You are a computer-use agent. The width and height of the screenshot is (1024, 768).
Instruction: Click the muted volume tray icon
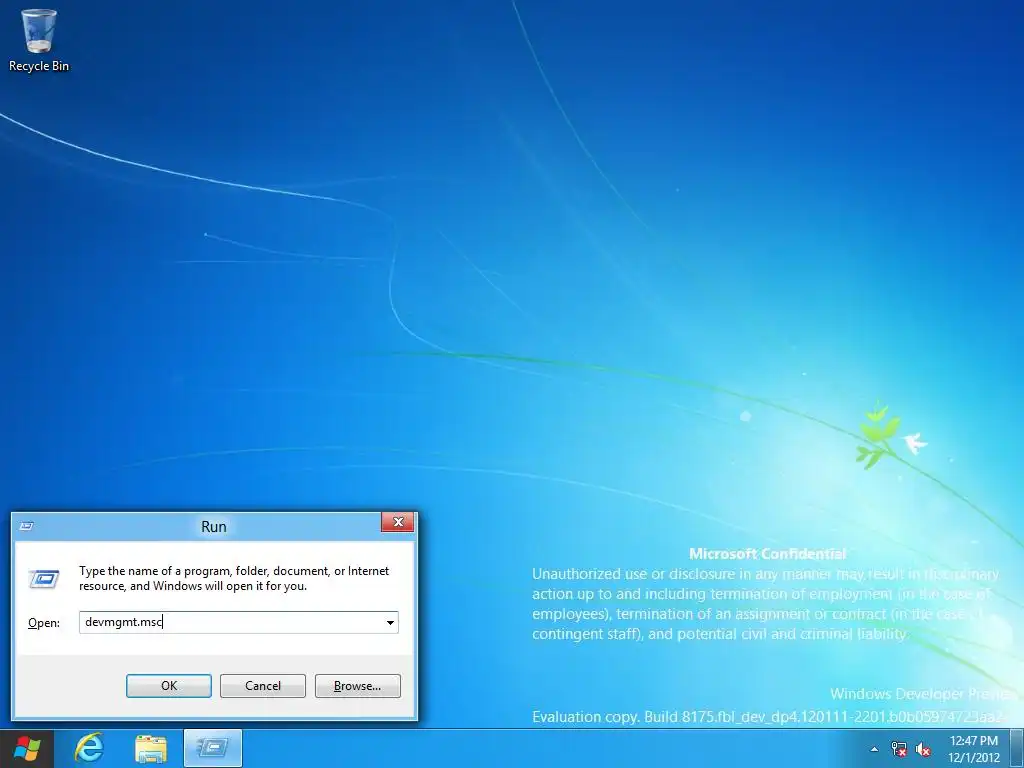coord(923,749)
